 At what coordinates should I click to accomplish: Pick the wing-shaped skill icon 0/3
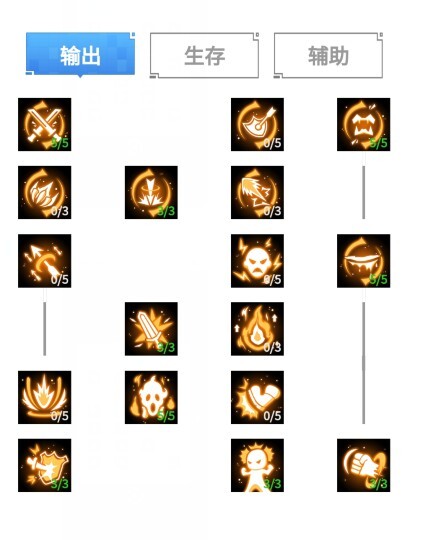[257, 192]
